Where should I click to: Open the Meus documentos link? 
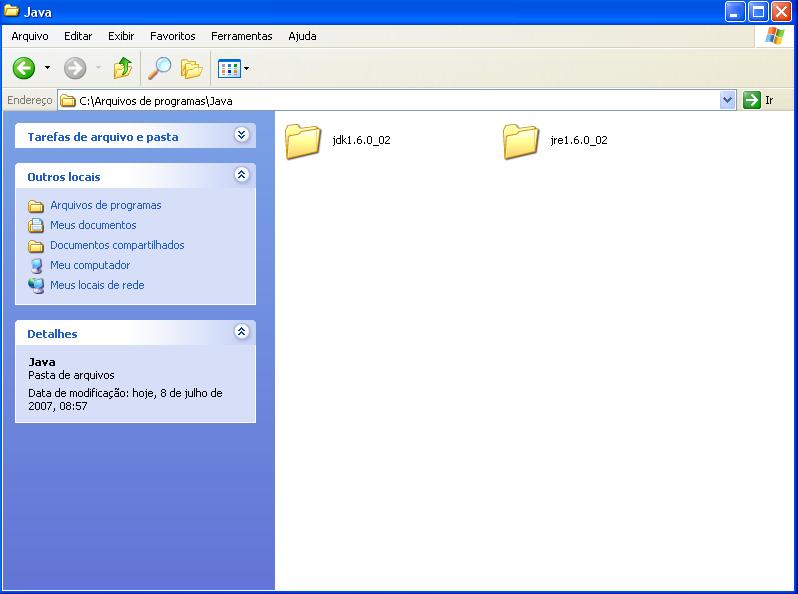(93, 225)
